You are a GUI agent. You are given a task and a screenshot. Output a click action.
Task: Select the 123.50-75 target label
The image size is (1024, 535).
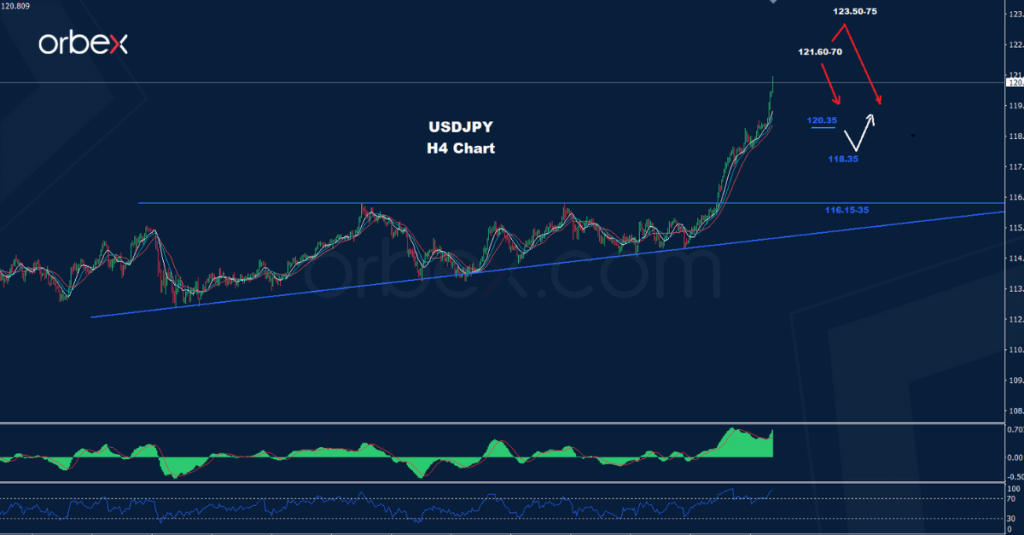855,12
